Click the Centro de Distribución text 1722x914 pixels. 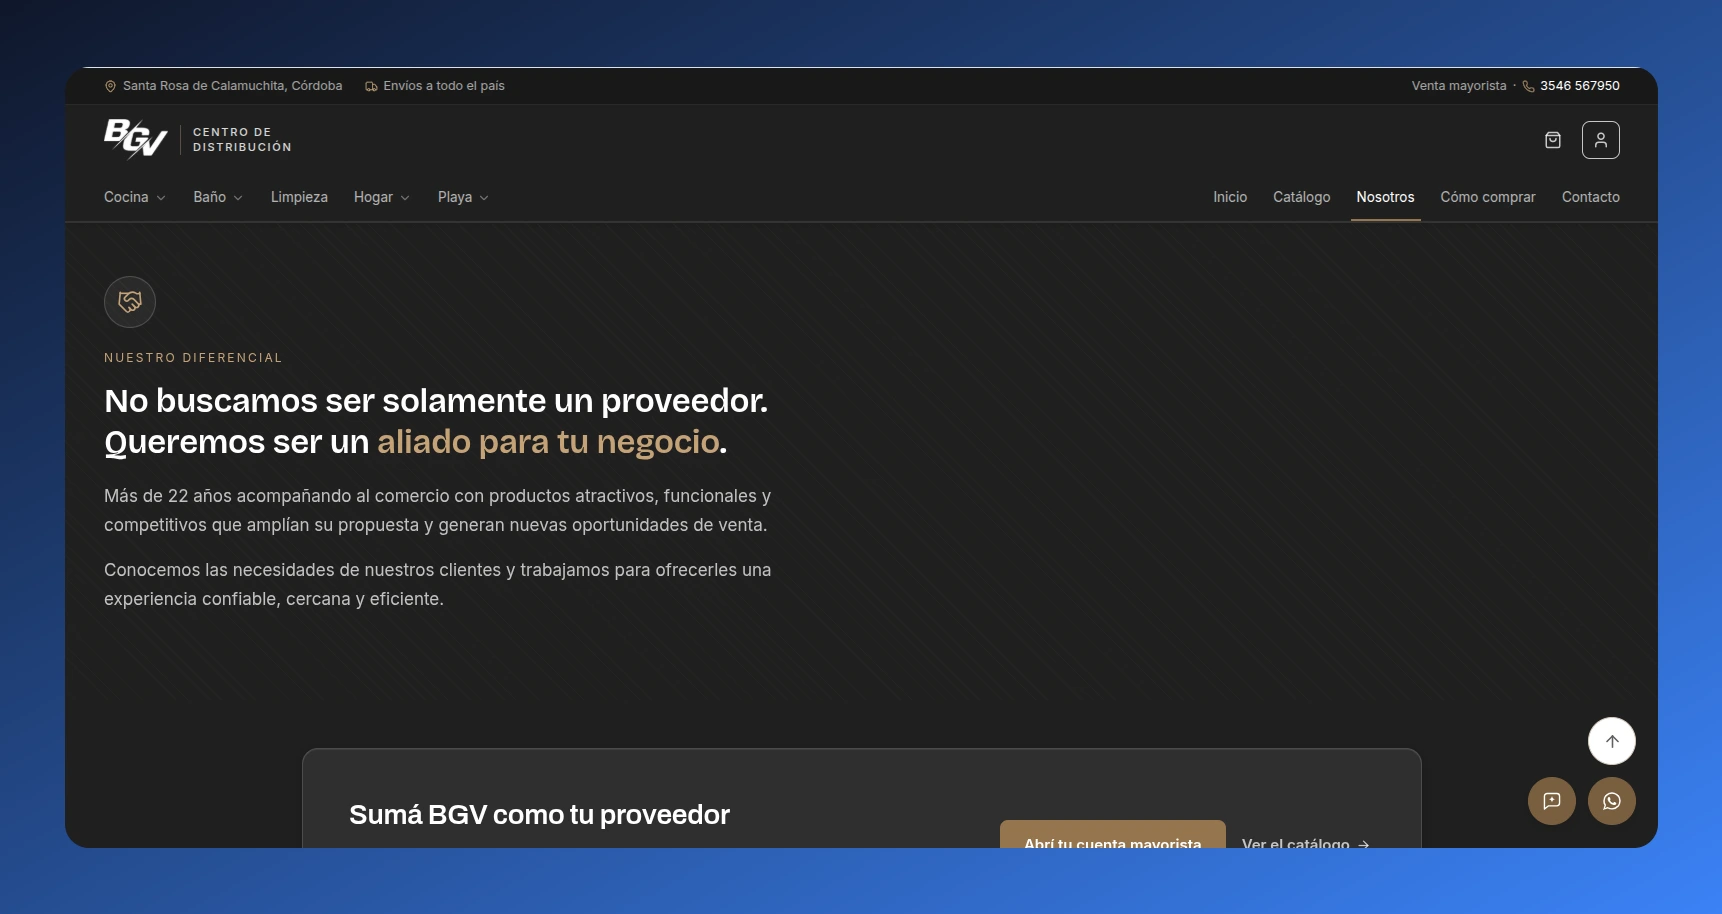[242, 140]
